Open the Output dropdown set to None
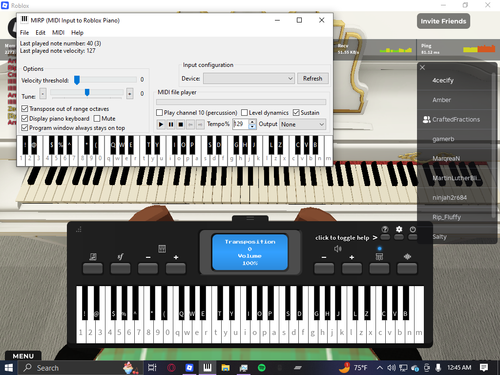Screen dimensions: 500x375 pos(302,124)
